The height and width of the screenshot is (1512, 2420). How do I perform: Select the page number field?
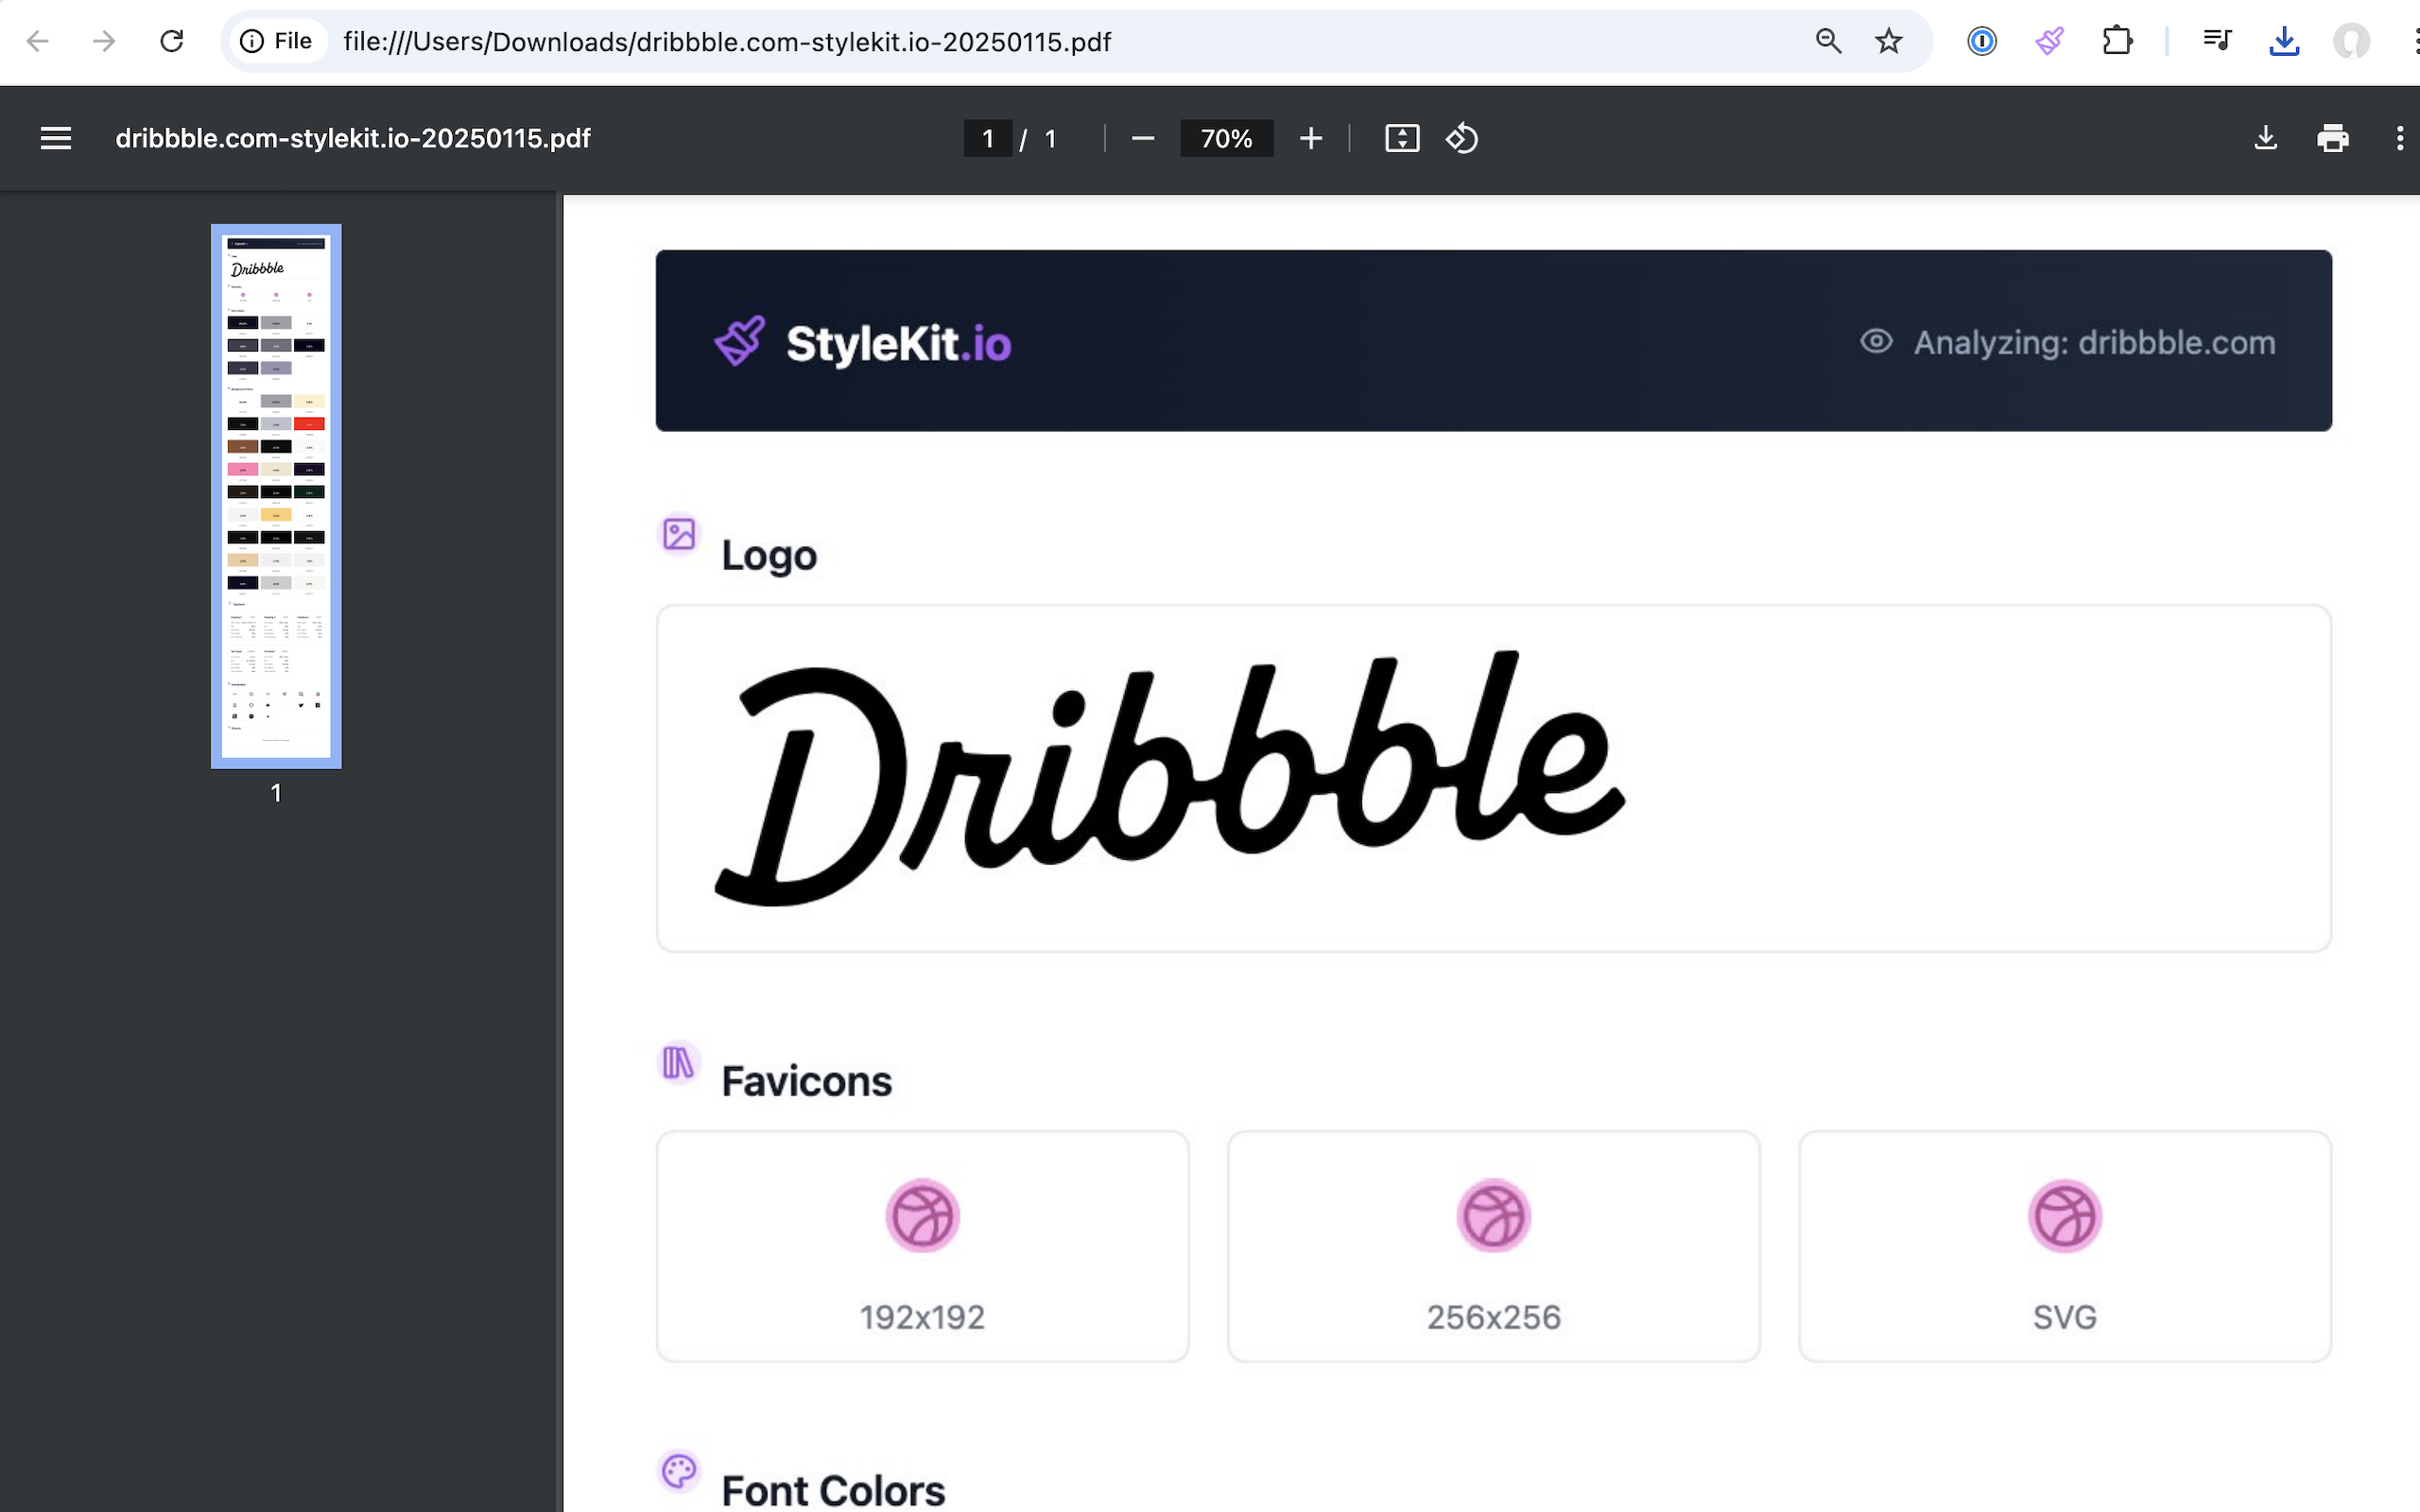point(988,138)
